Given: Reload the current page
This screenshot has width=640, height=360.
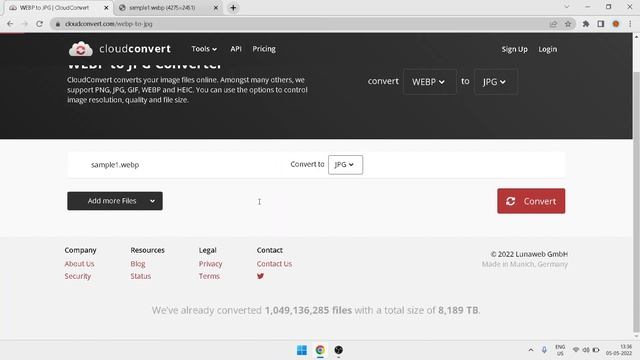Looking at the screenshot, I should pos(39,24).
